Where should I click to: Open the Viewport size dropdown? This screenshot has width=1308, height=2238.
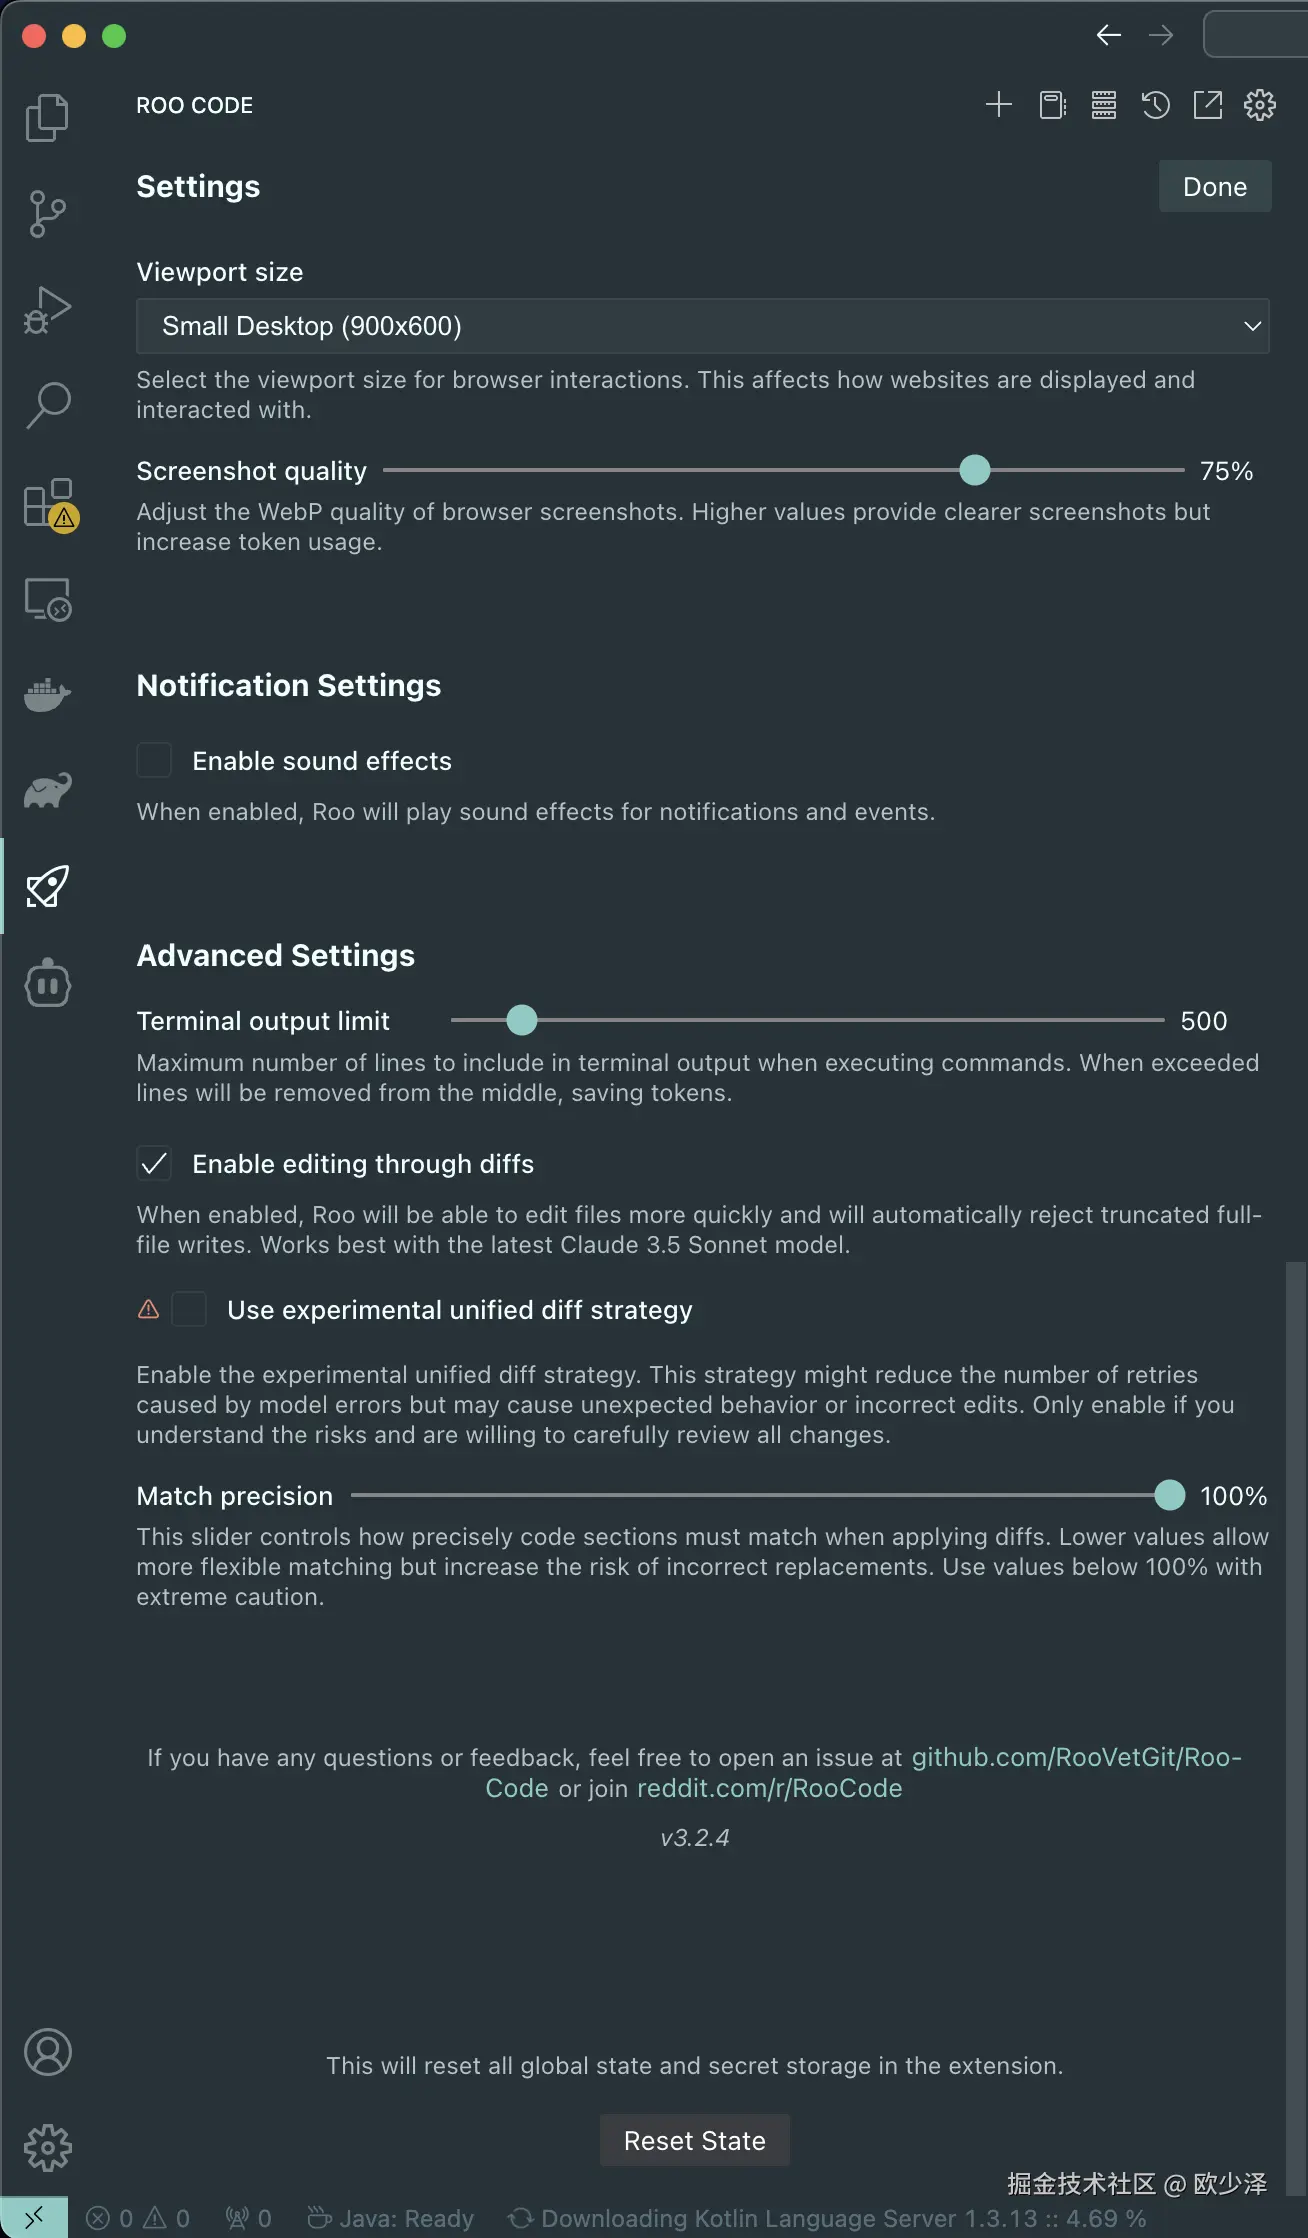tap(702, 326)
